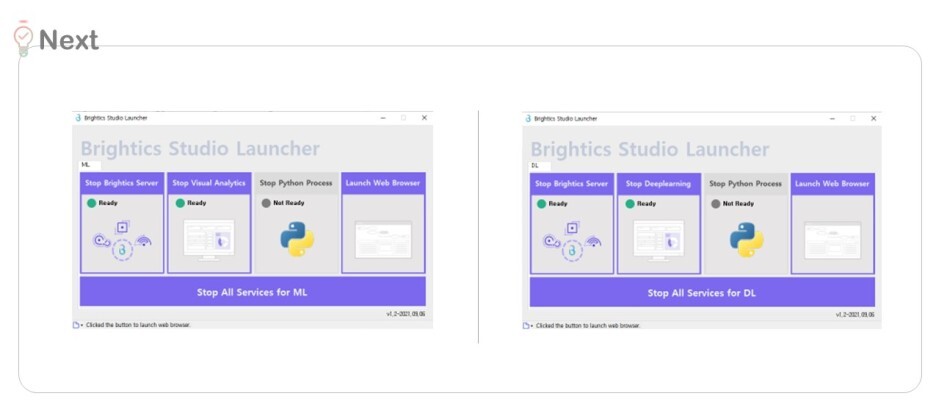
Task: Click Brightics title bar icon of DL window
Action: tap(528, 118)
